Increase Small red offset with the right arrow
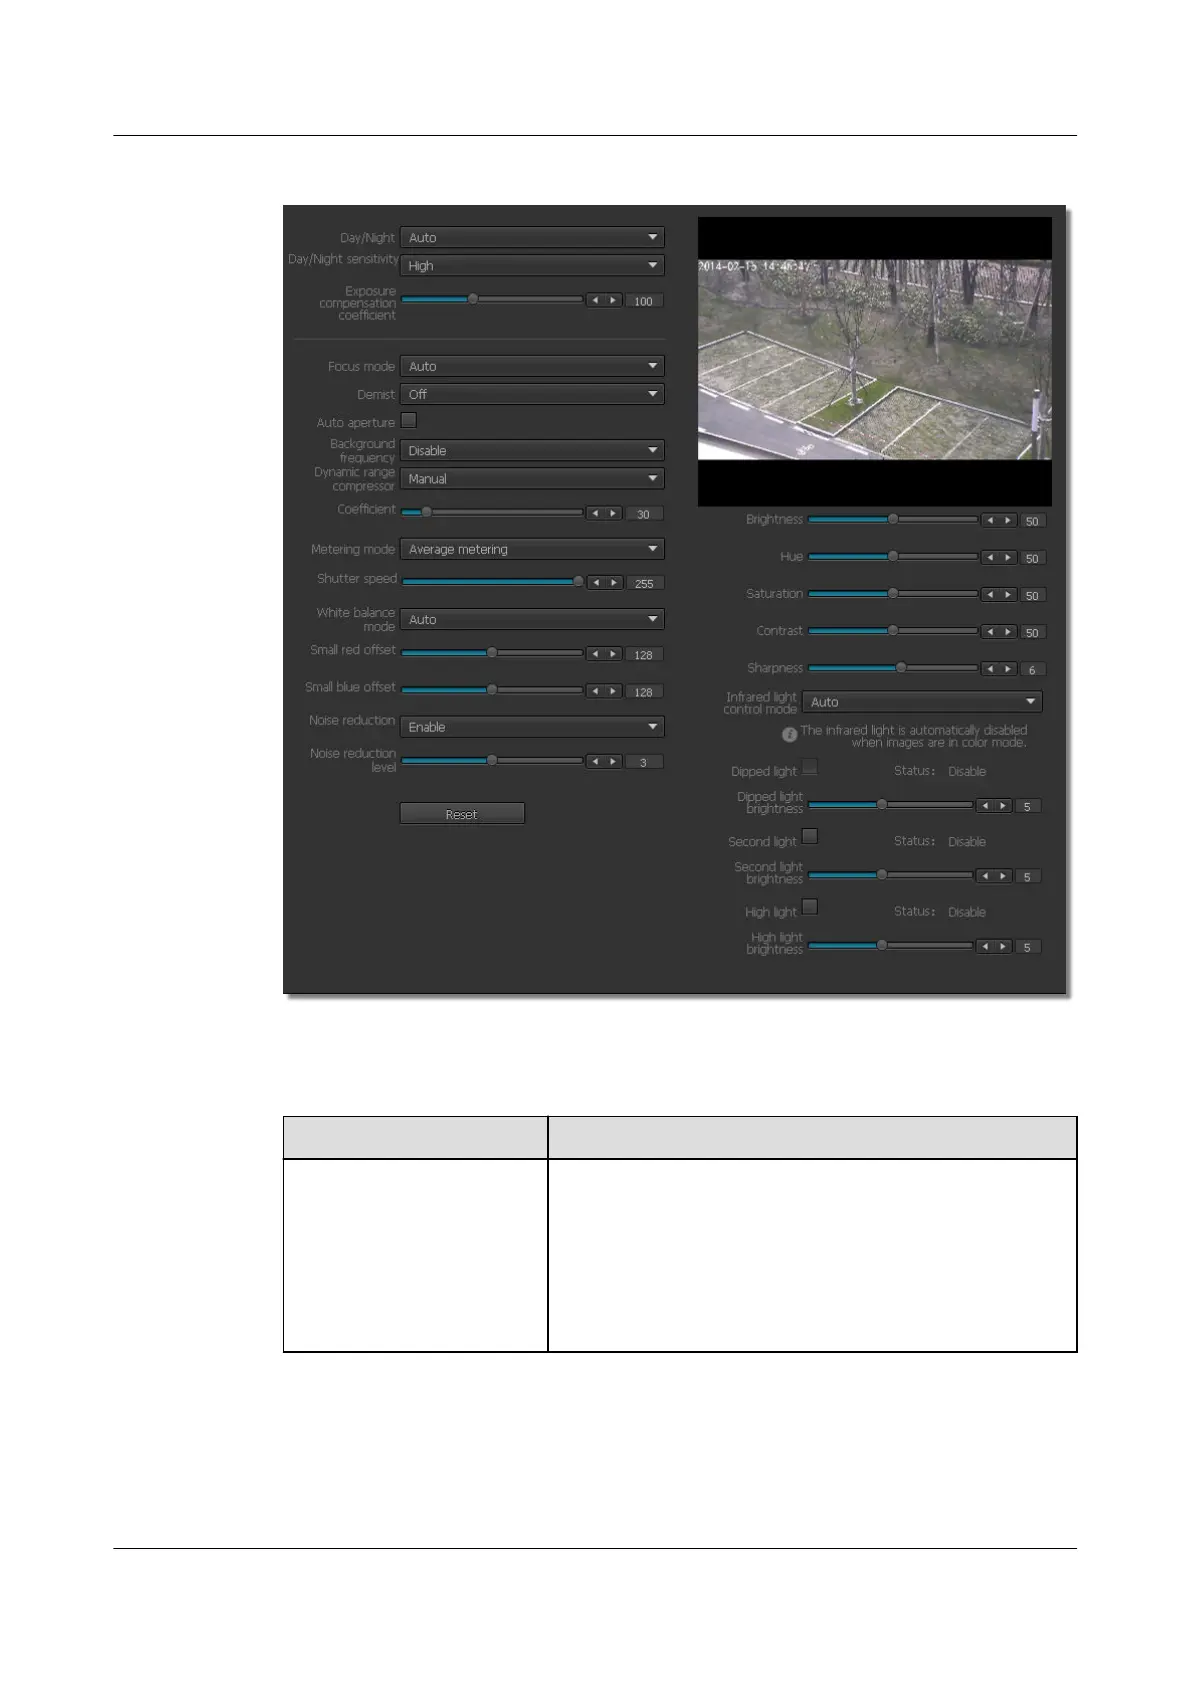This screenshot has height=1684, width=1191. coord(613,654)
